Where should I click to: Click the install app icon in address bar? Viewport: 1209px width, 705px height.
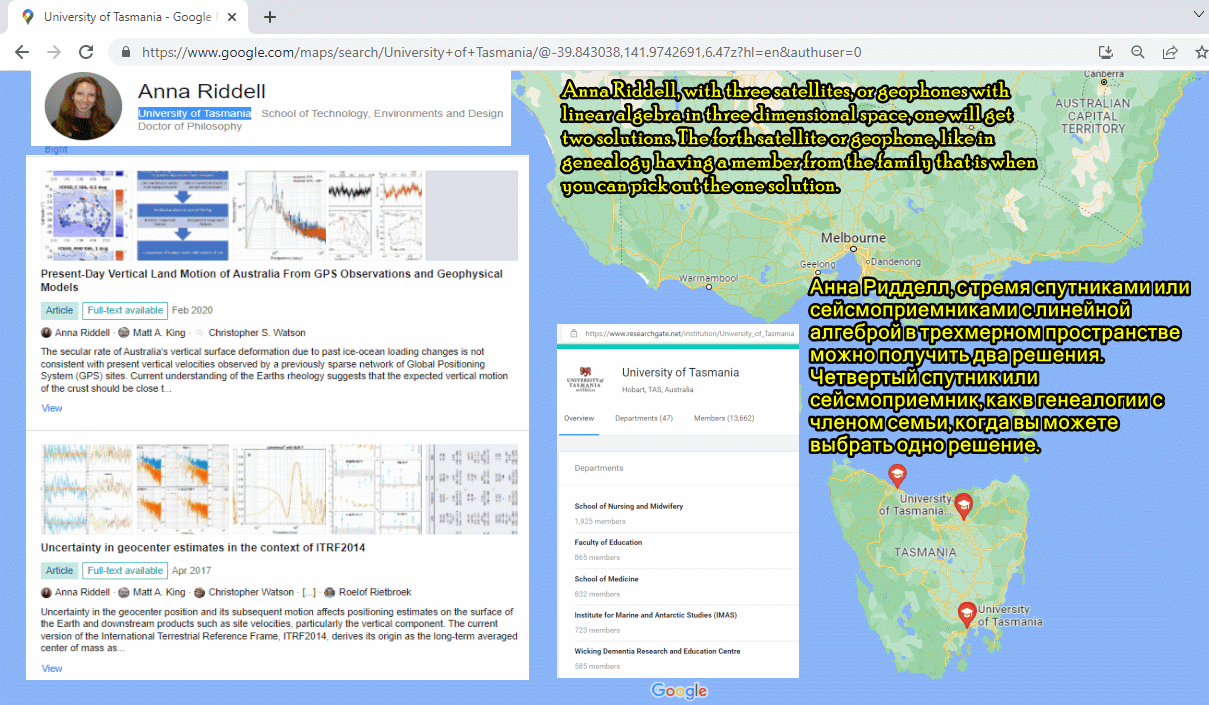click(x=1105, y=52)
